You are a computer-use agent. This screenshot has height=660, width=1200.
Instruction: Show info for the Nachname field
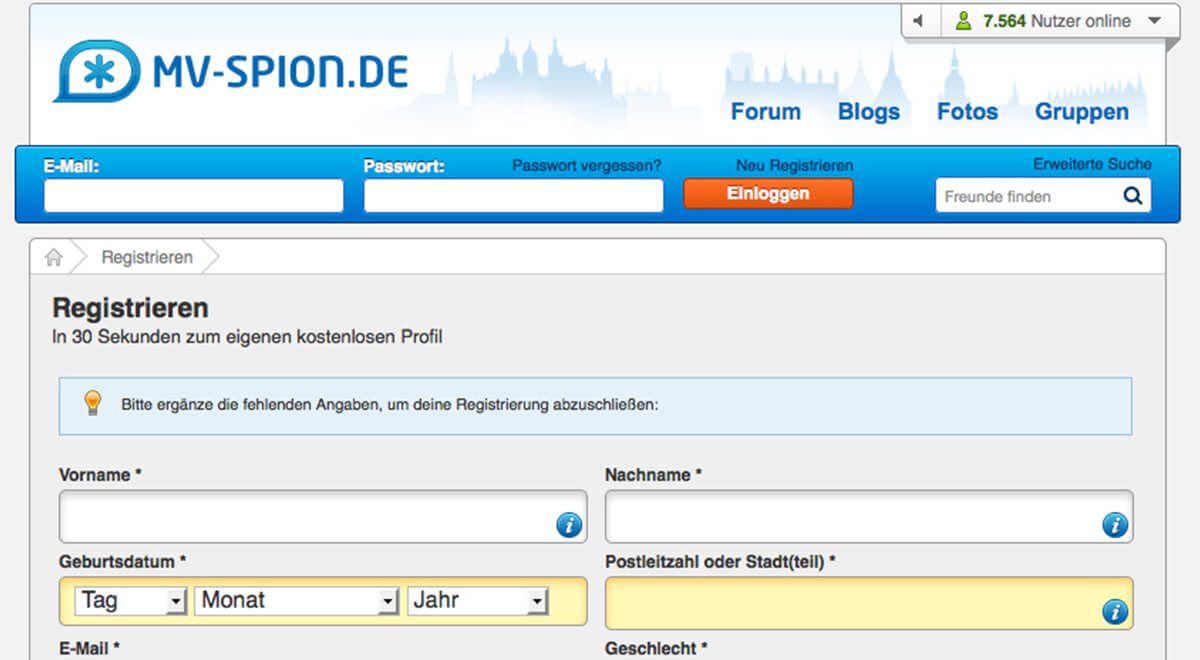coord(1115,525)
